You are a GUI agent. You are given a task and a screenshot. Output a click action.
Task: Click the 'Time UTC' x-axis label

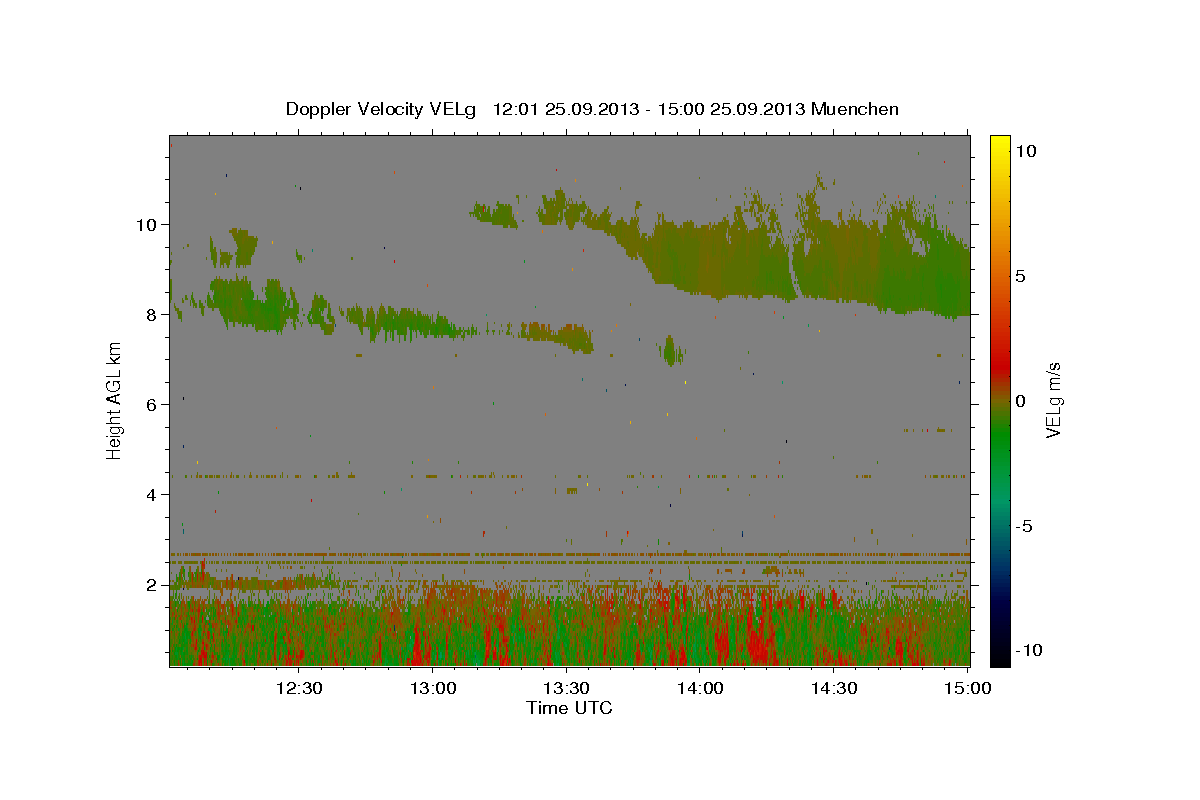[x=569, y=708]
